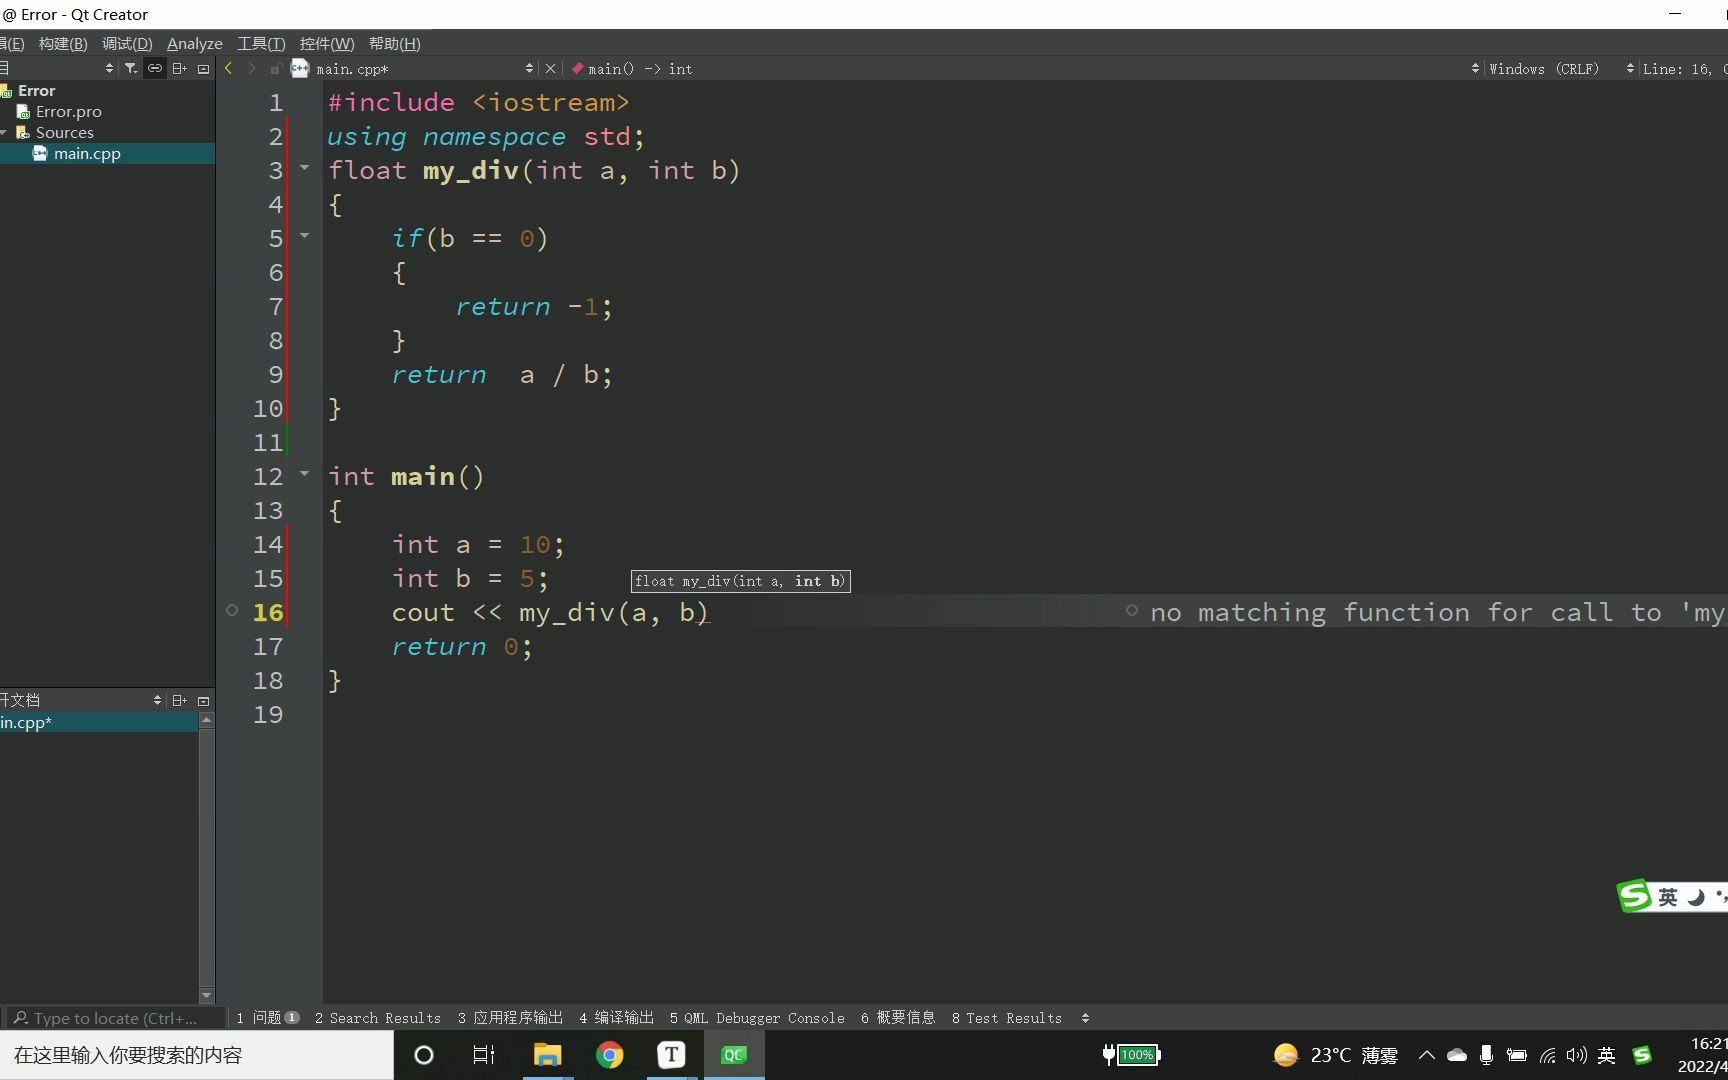Click the Go Back navigation arrow
Viewport: 1728px width, 1080px height.
(x=228, y=68)
